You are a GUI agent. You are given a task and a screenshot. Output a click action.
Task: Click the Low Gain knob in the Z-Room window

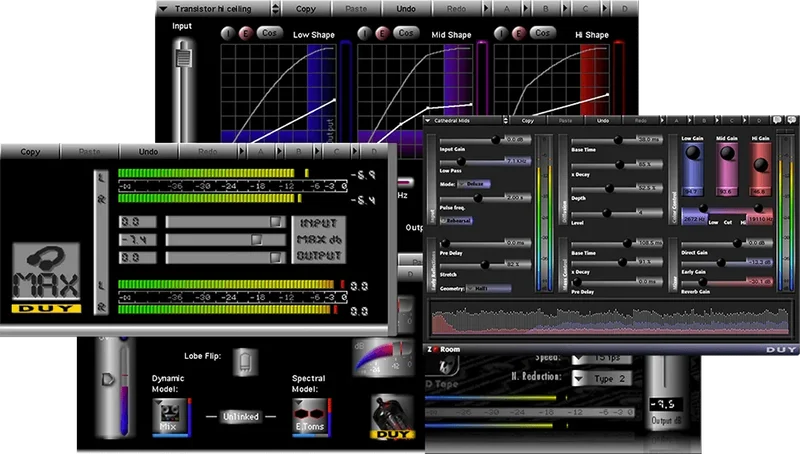tap(692, 153)
